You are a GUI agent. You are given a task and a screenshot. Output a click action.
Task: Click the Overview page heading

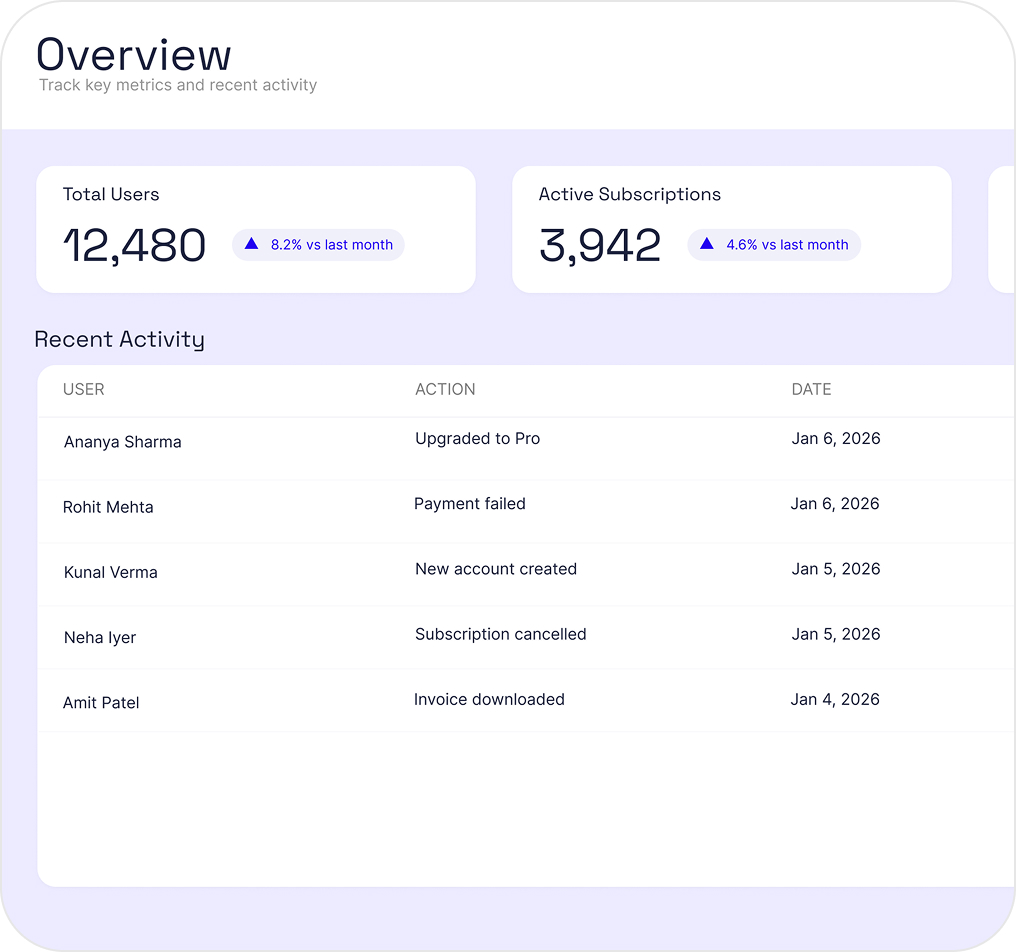coord(134,55)
